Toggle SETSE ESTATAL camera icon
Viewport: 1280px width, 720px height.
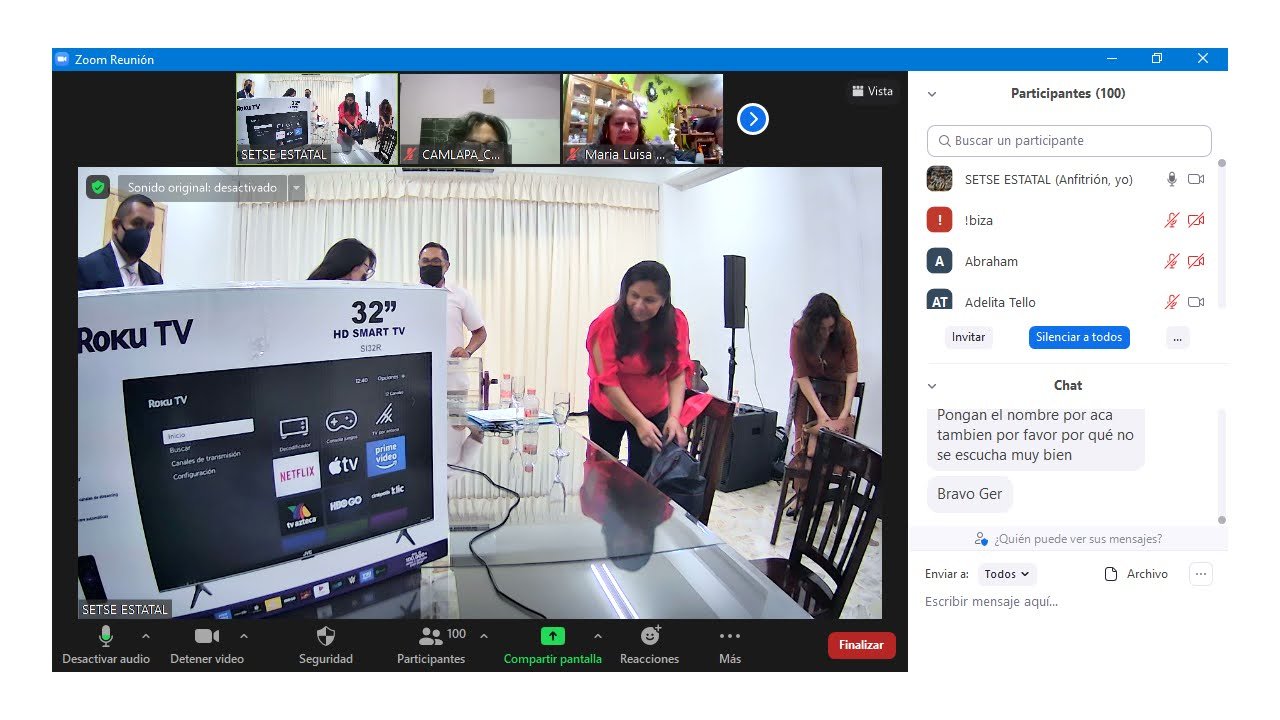(x=1196, y=179)
